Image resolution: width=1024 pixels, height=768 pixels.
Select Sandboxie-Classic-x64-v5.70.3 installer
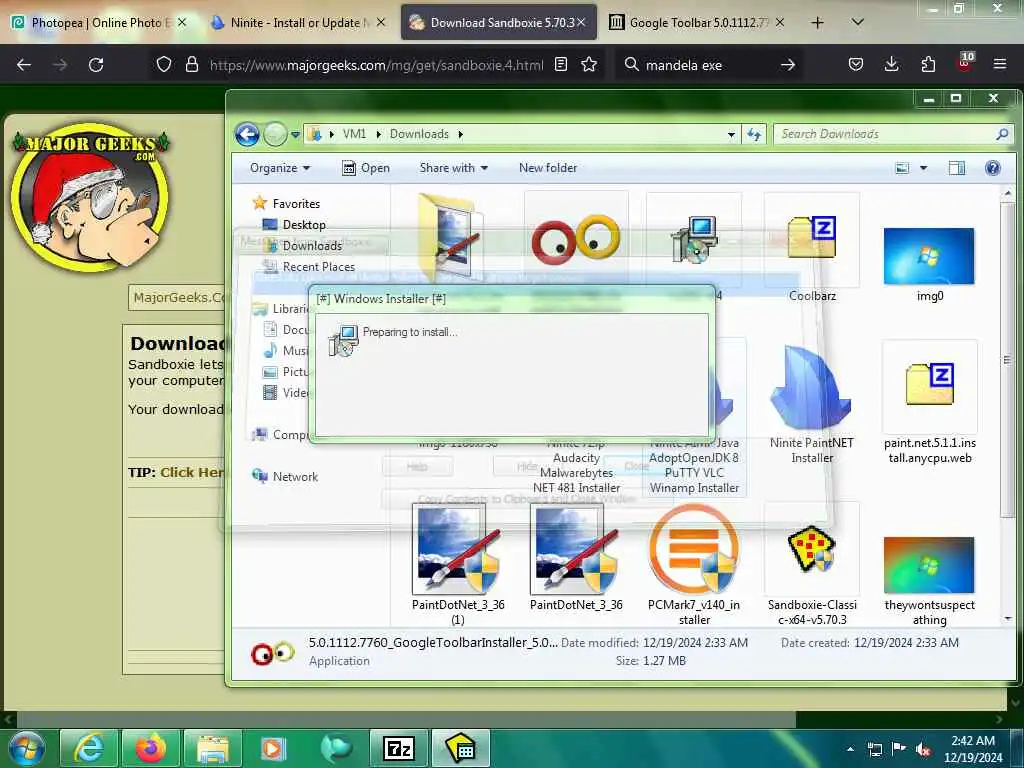pyautogui.click(x=812, y=566)
